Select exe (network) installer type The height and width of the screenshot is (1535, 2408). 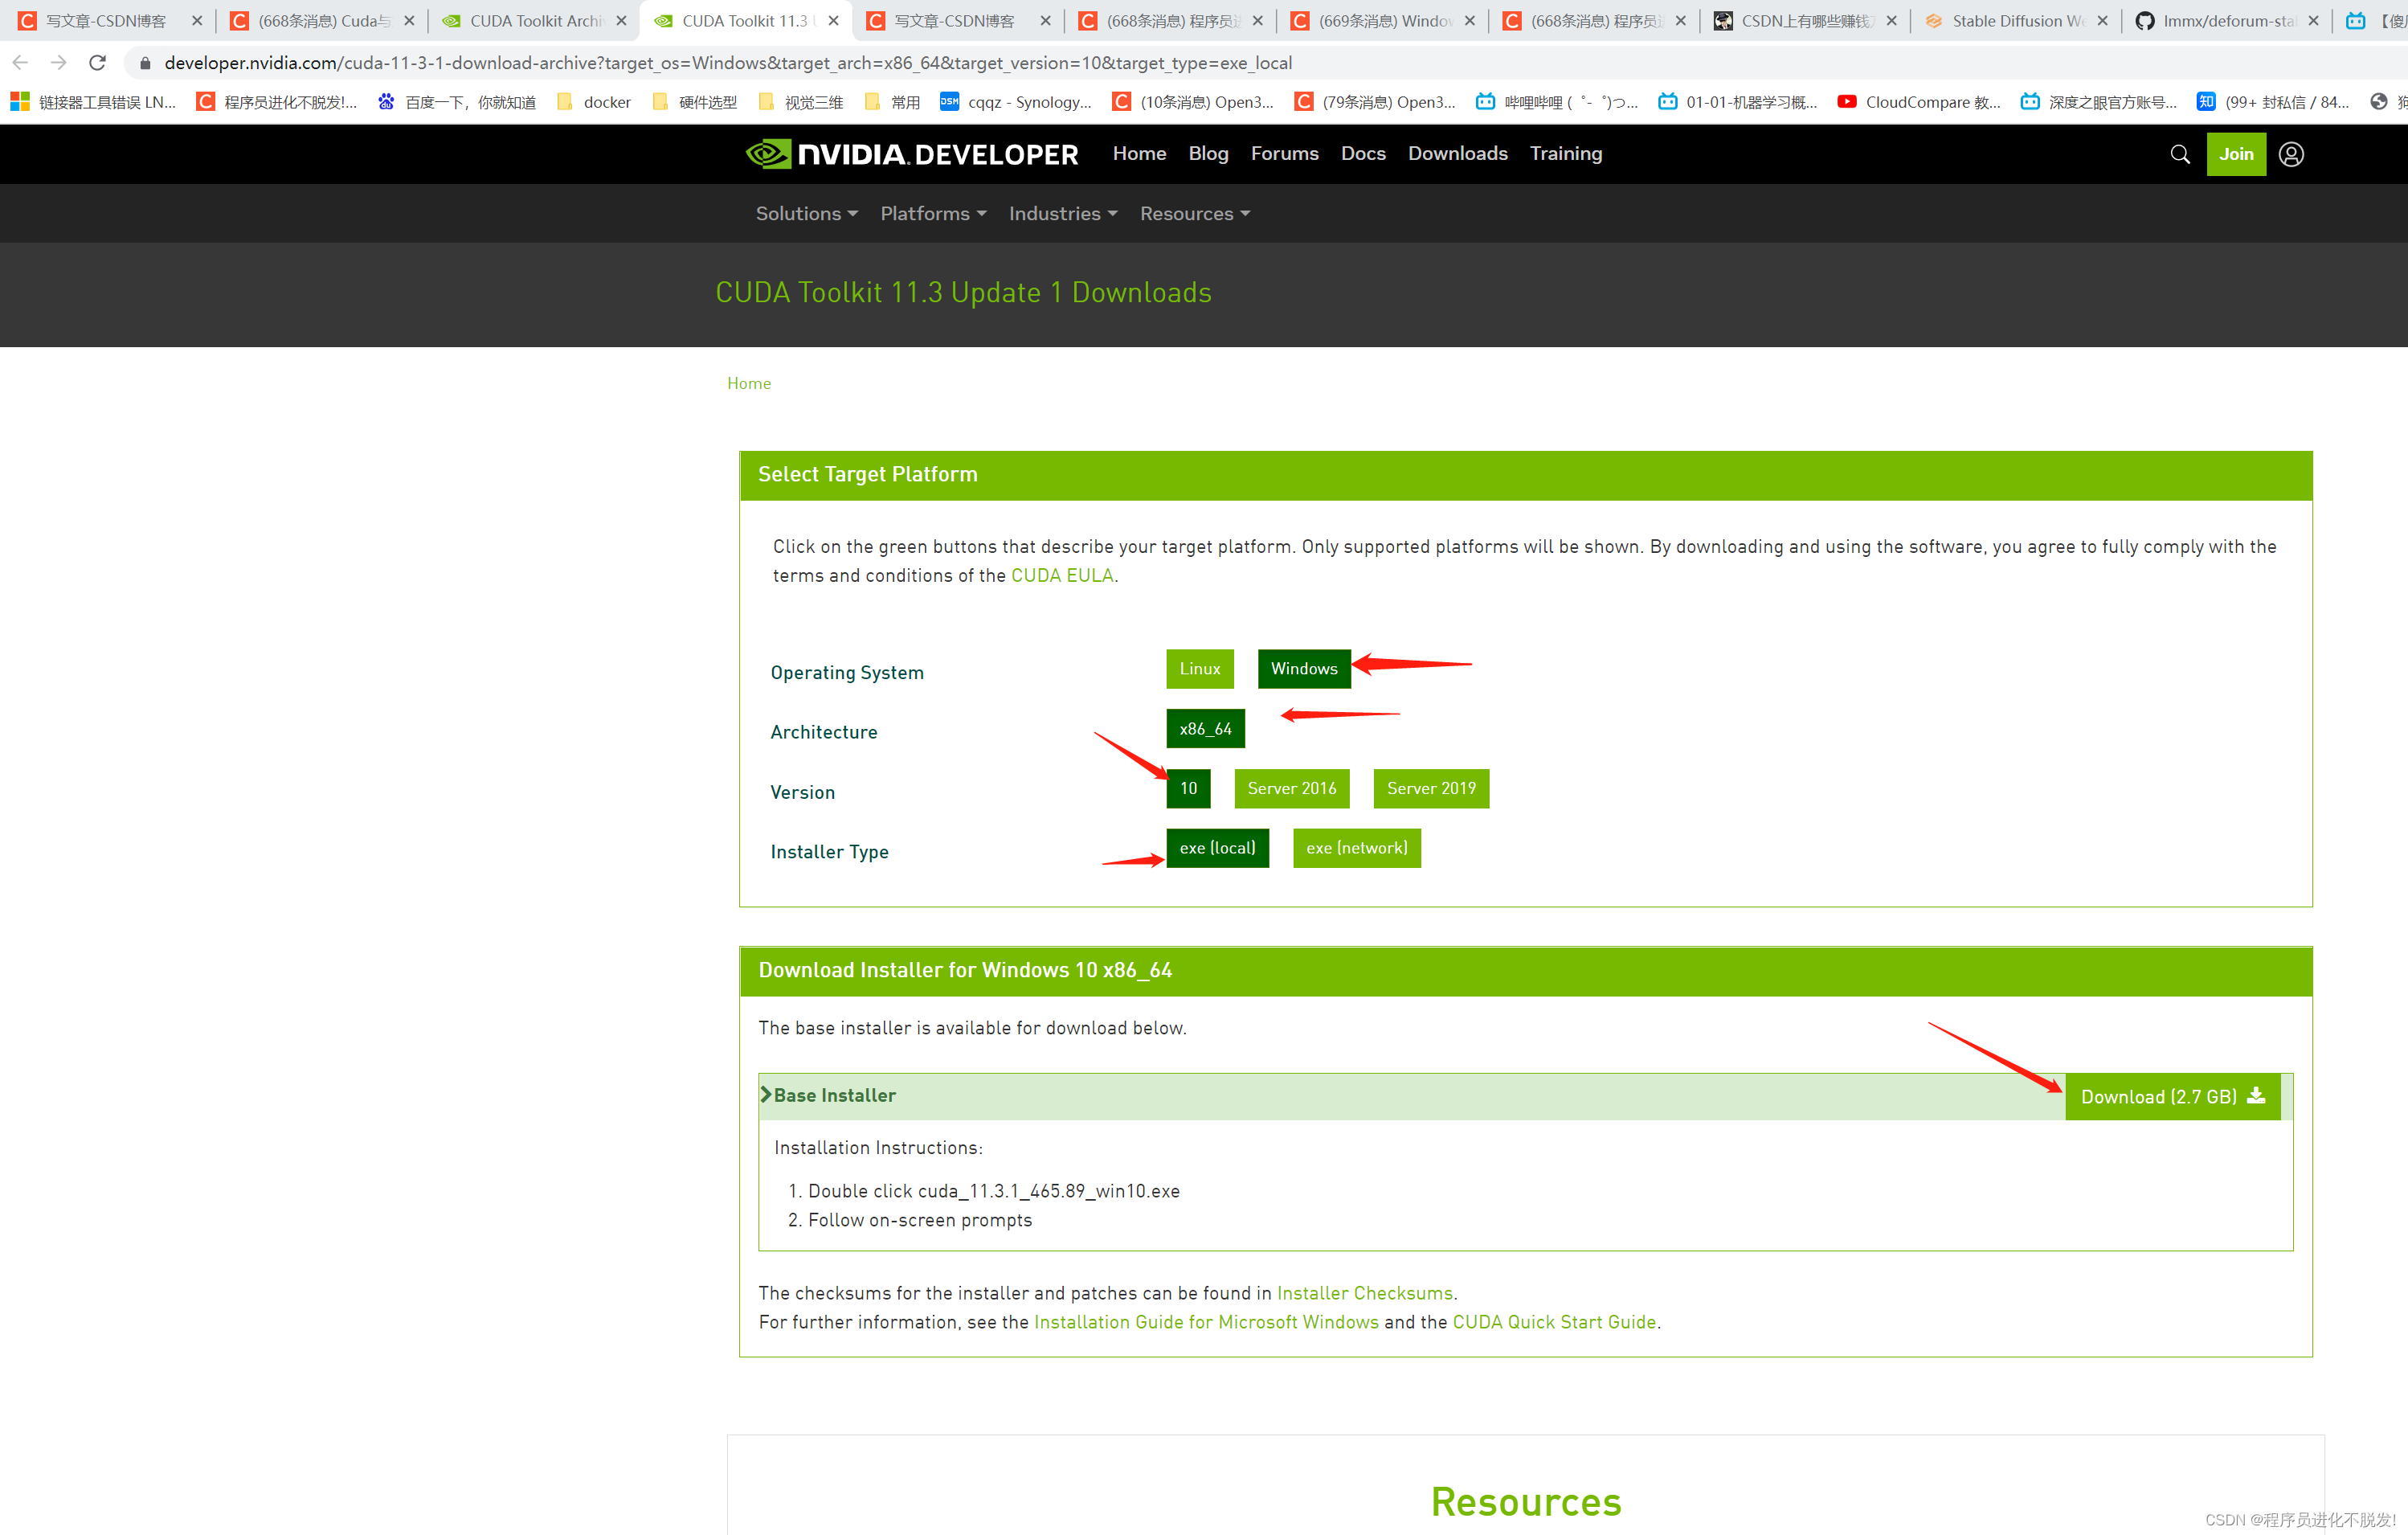[1356, 848]
